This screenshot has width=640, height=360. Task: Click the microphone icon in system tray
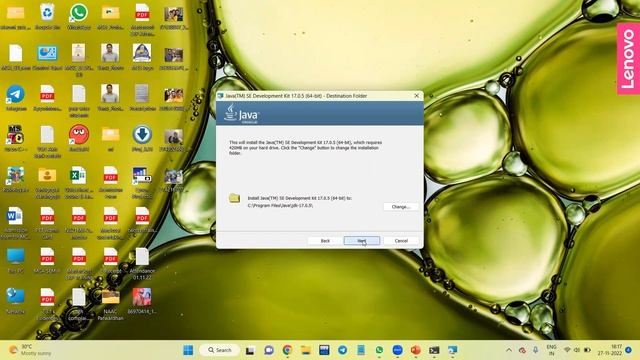tap(536, 350)
